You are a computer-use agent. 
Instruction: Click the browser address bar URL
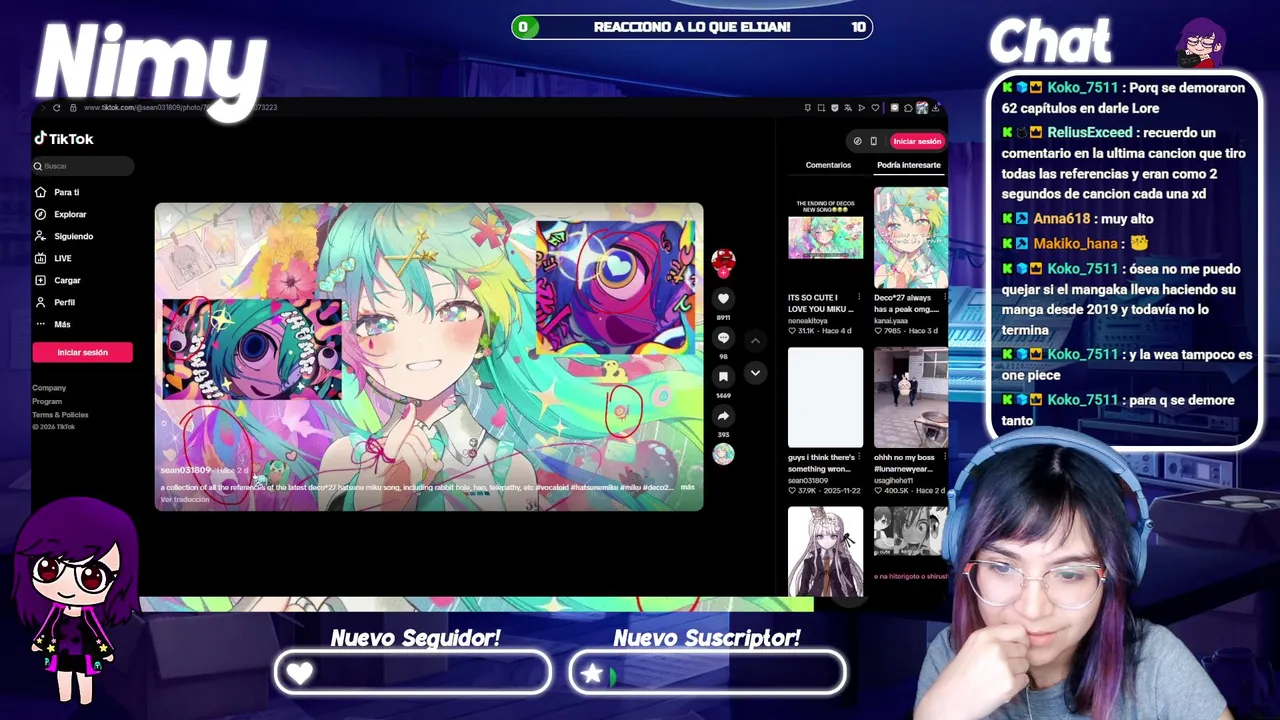point(180,107)
